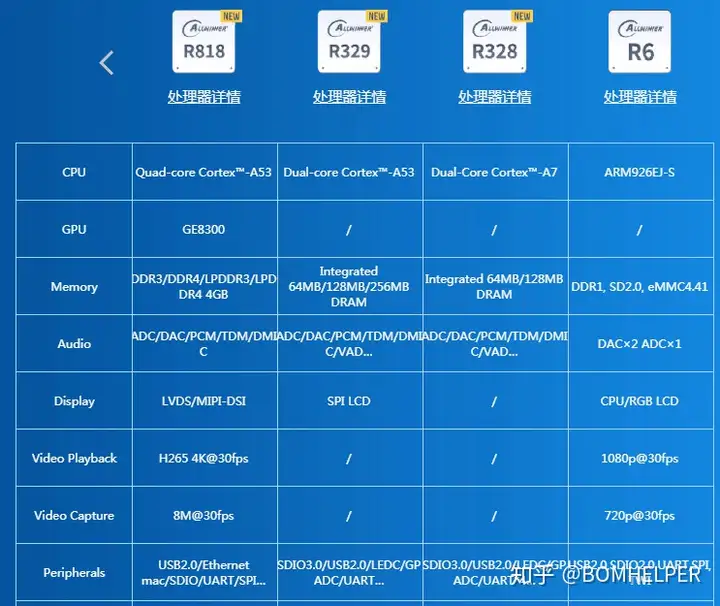Screen dimensions: 720x606
Task: Select the LVDS/MIPI-DSI display cell
Action: click(x=204, y=401)
